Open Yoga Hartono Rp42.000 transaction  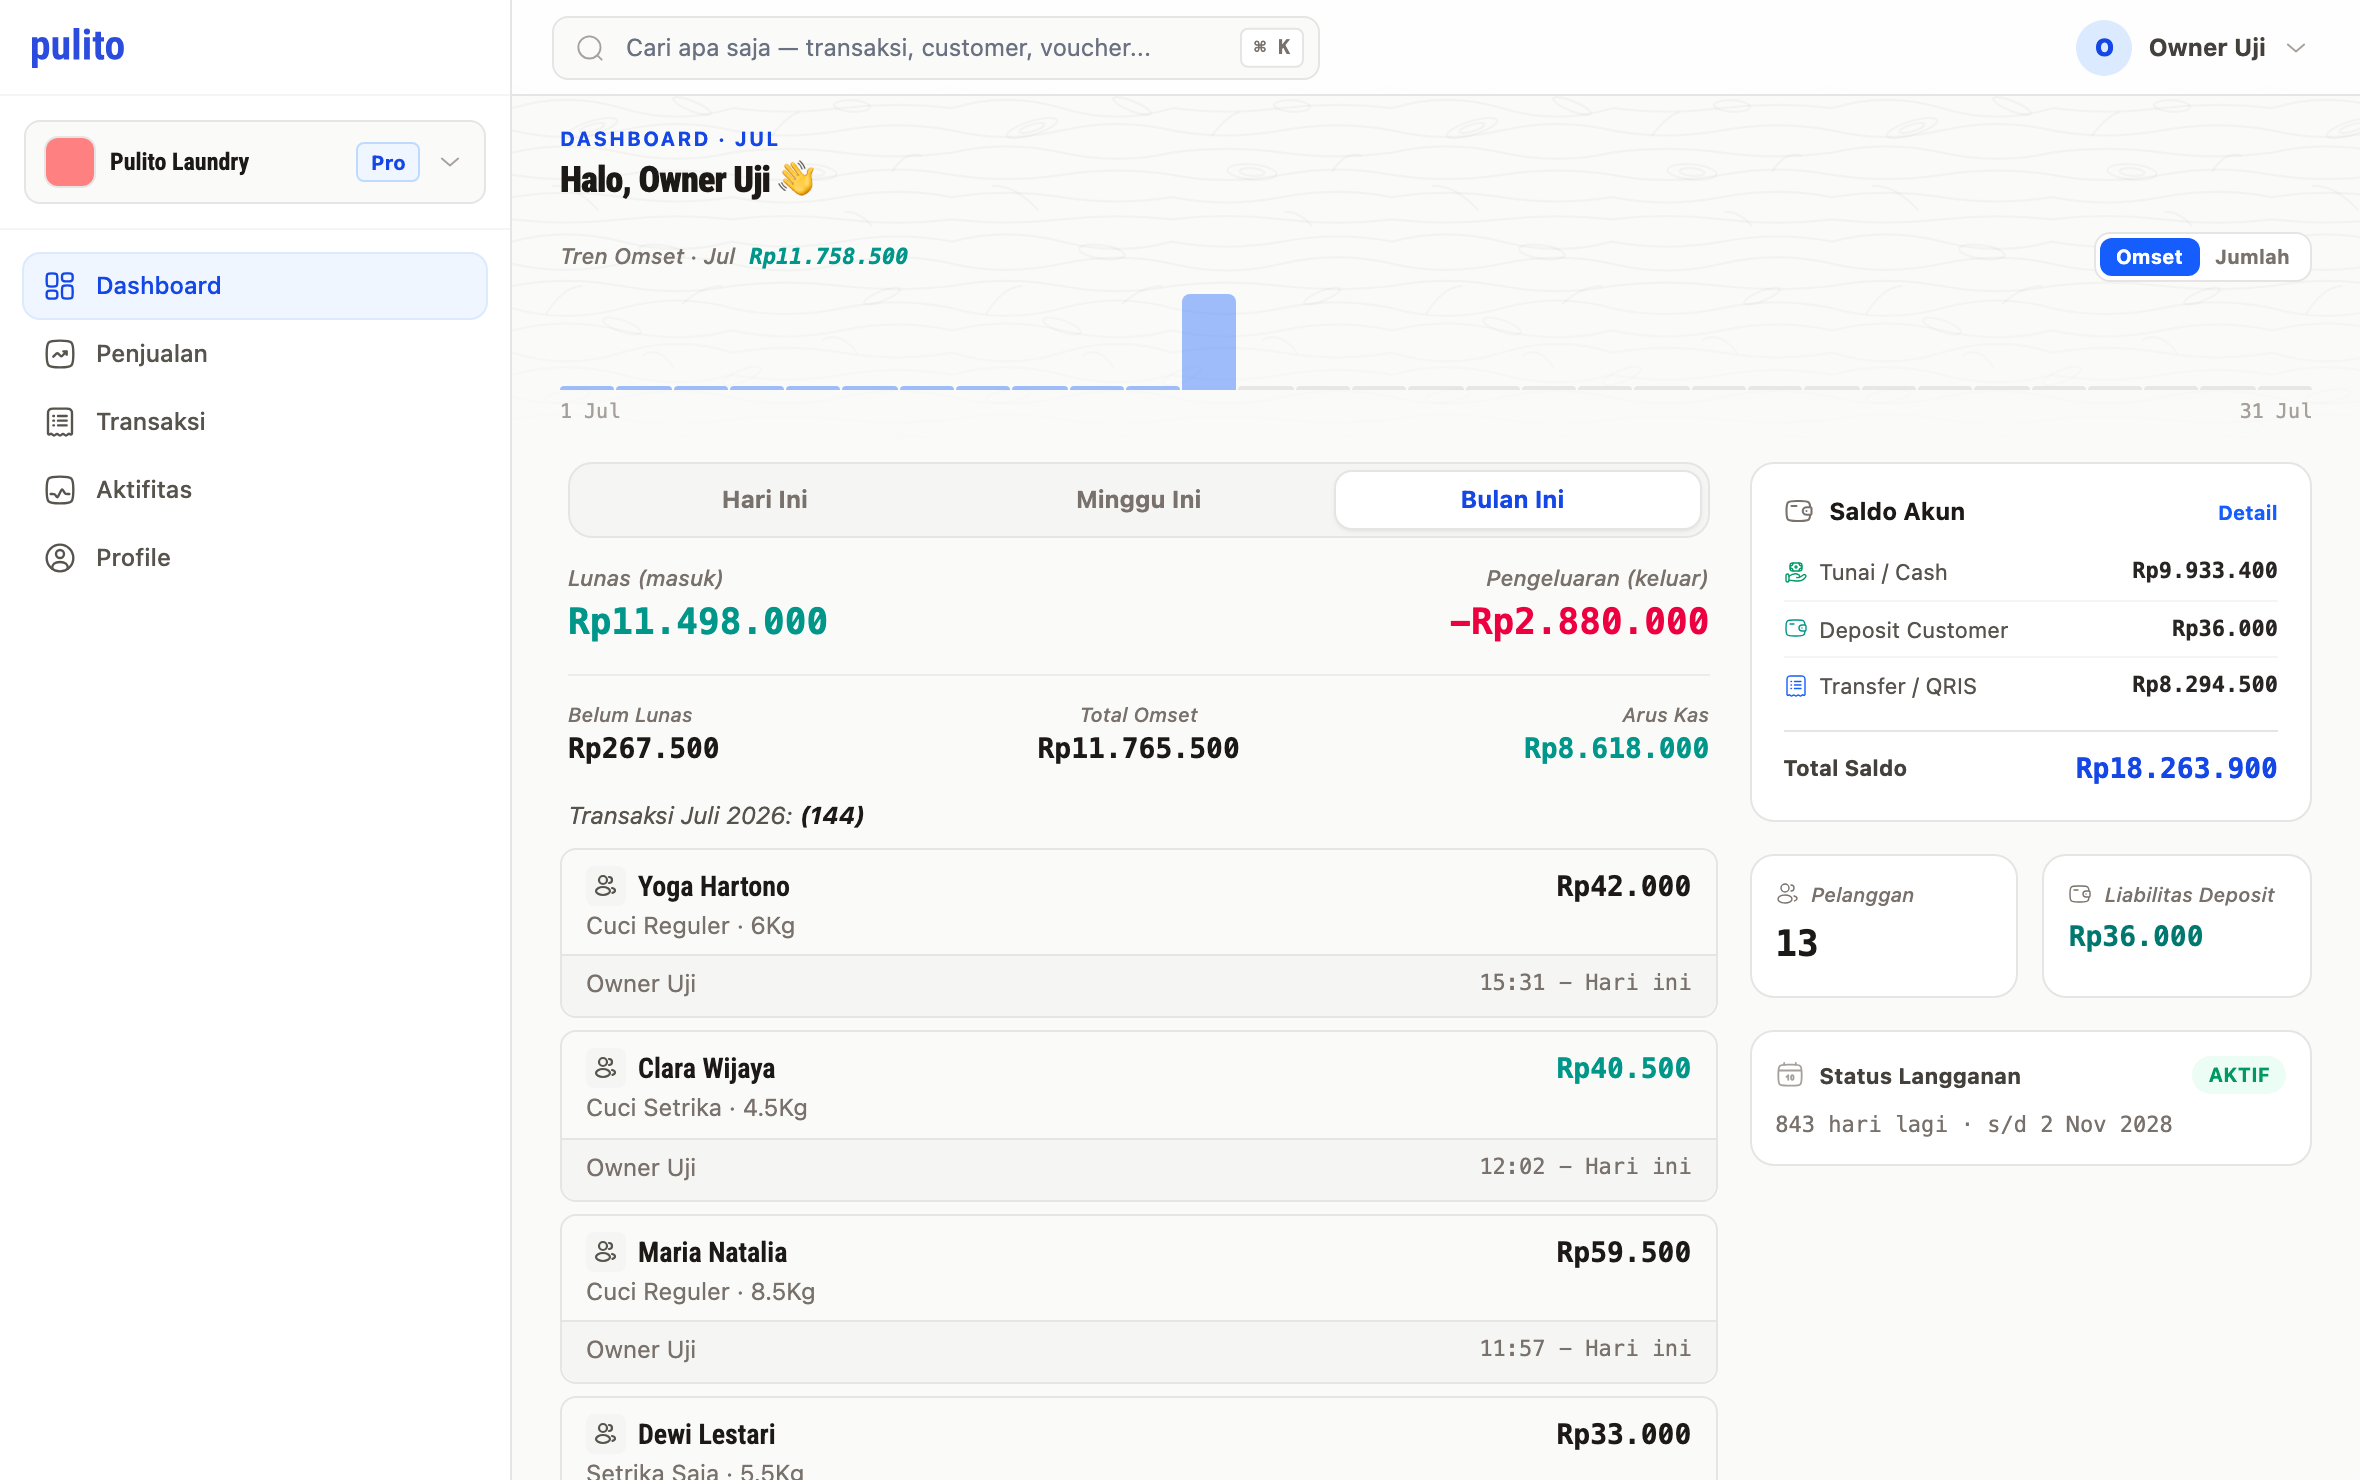tap(1138, 933)
